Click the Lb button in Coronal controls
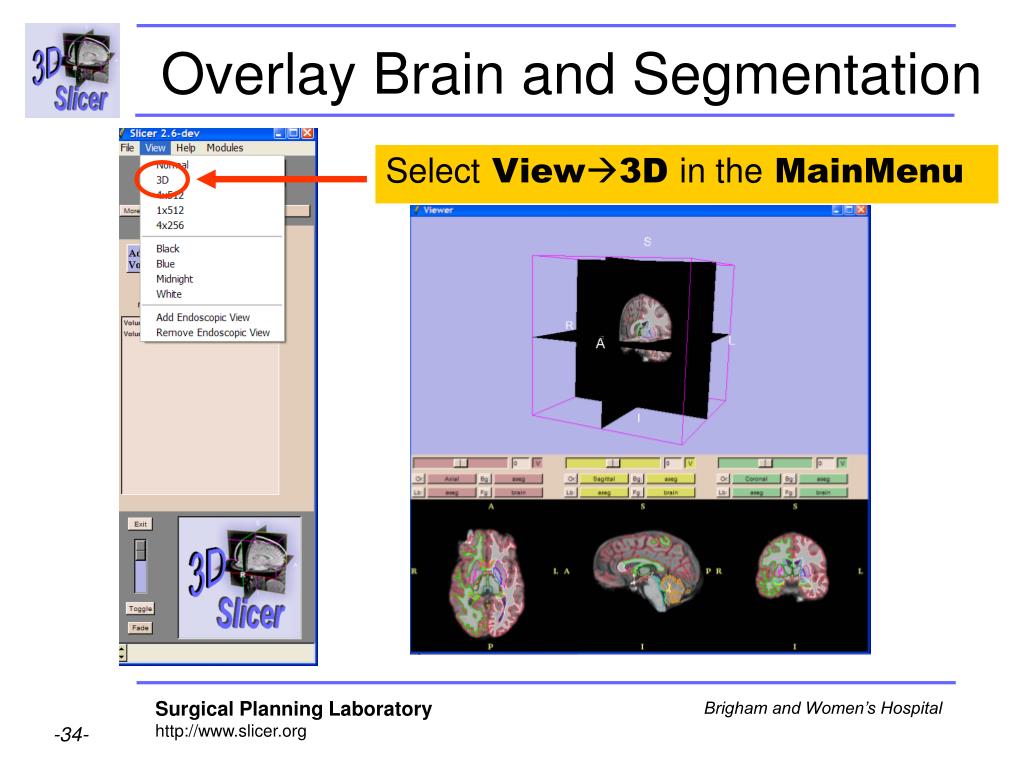The height and width of the screenshot is (768, 1024). coord(724,492)
